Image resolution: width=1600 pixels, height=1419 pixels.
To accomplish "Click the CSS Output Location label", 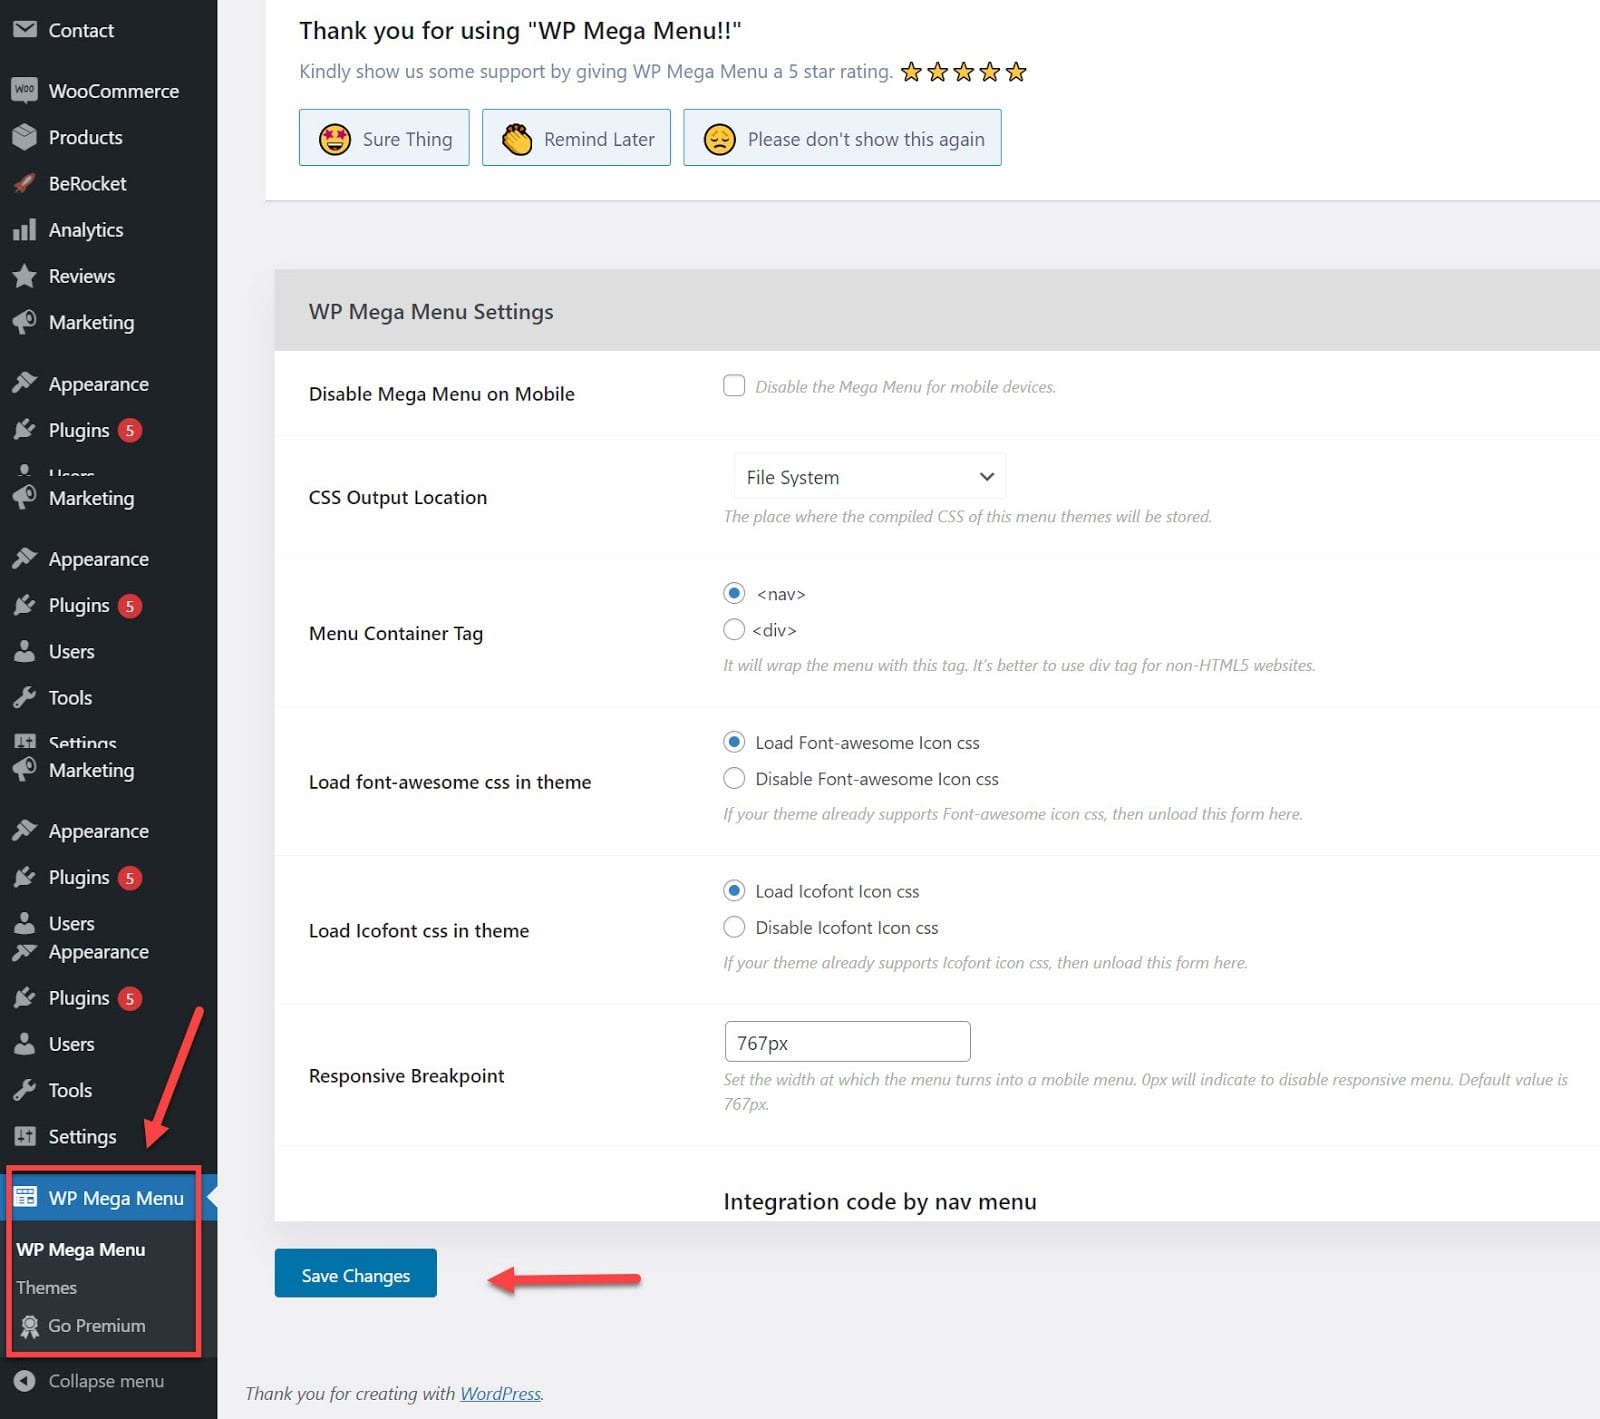I will (x=398, y=498).
